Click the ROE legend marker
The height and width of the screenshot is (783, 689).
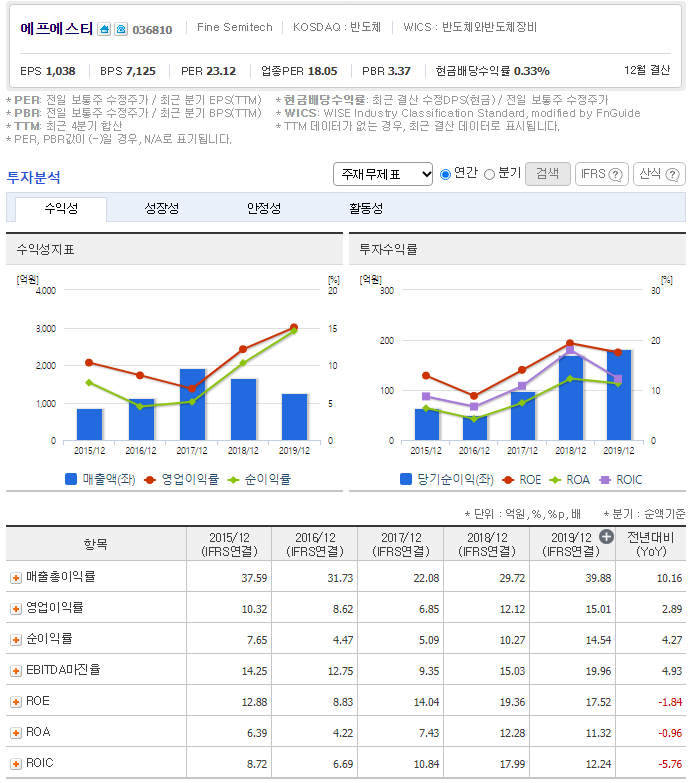click(508, 480)
